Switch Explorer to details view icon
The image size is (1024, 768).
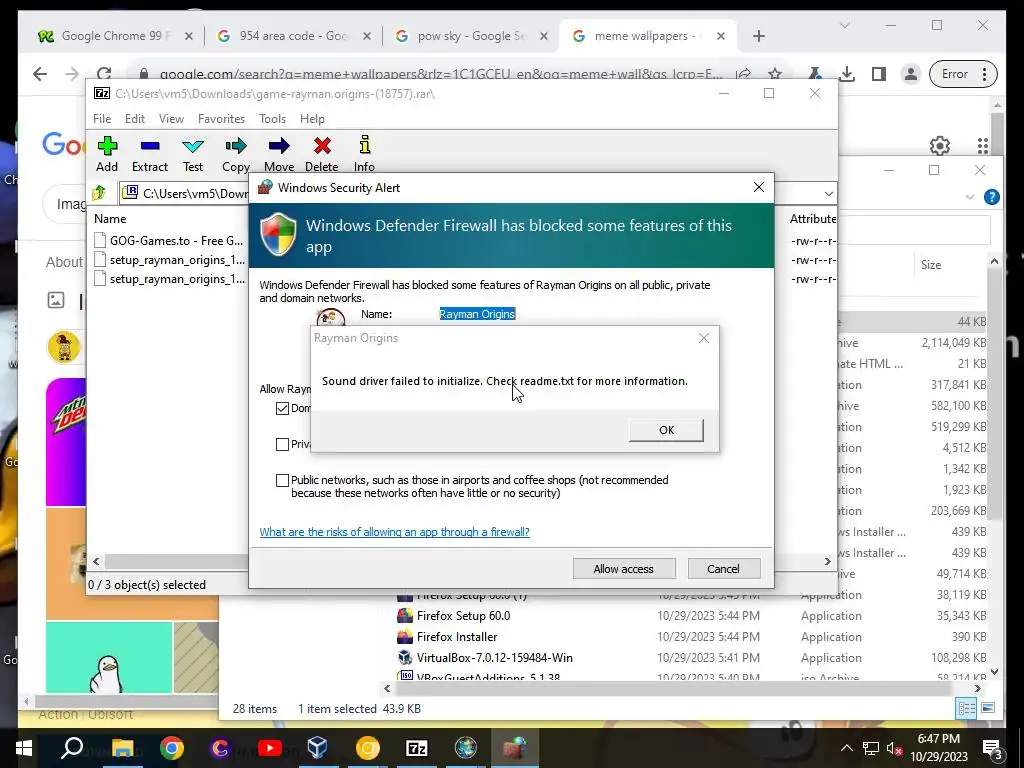(967, 708)
